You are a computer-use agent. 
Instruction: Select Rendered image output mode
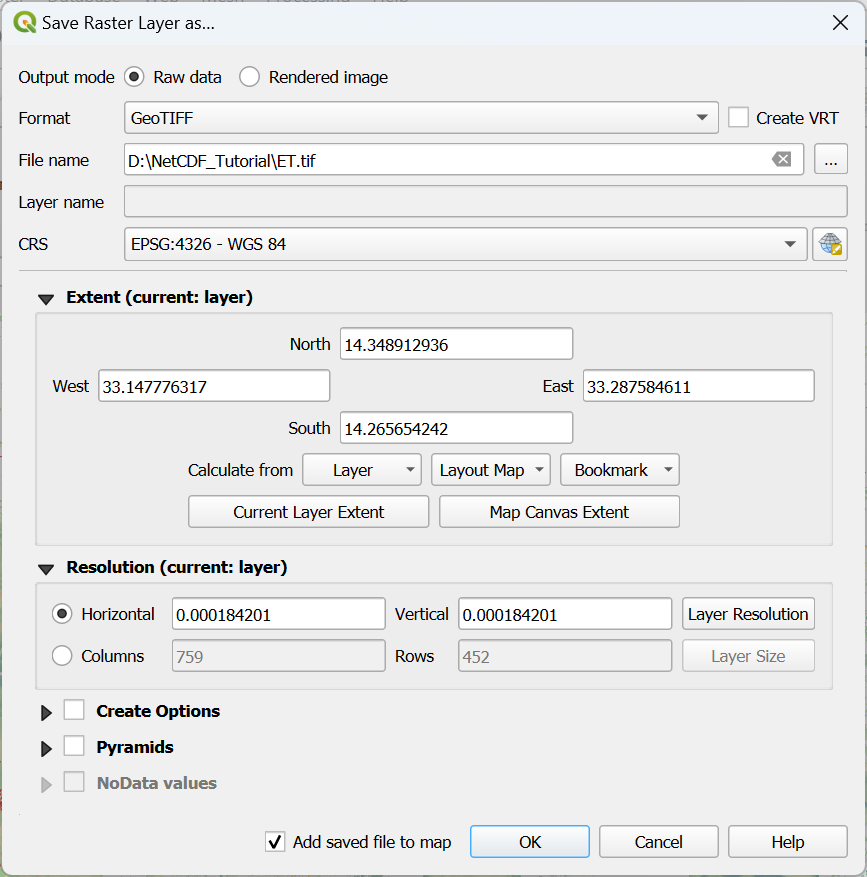250,77
